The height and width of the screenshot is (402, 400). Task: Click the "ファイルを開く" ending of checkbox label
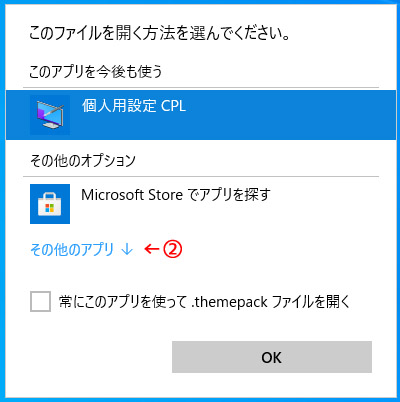[x=311, y=302]
